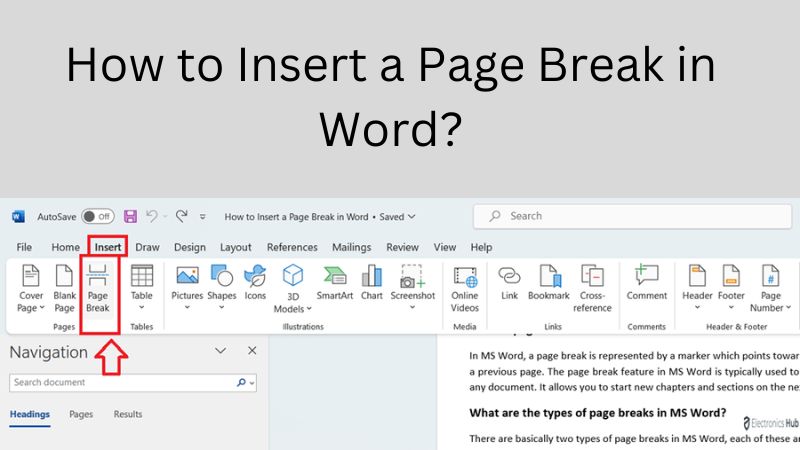Viewport: 800px width, 450px height.
Task: Add a new Comment
Action: pos(646,282)
